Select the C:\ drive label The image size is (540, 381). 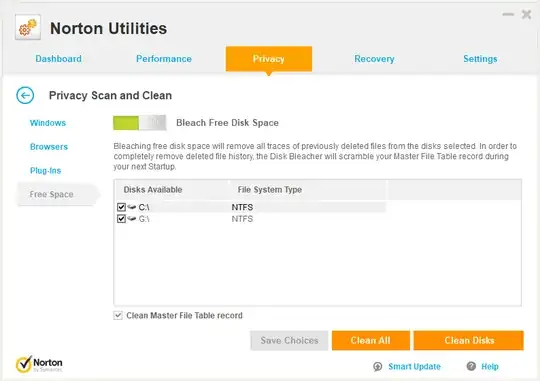[144, 207]
